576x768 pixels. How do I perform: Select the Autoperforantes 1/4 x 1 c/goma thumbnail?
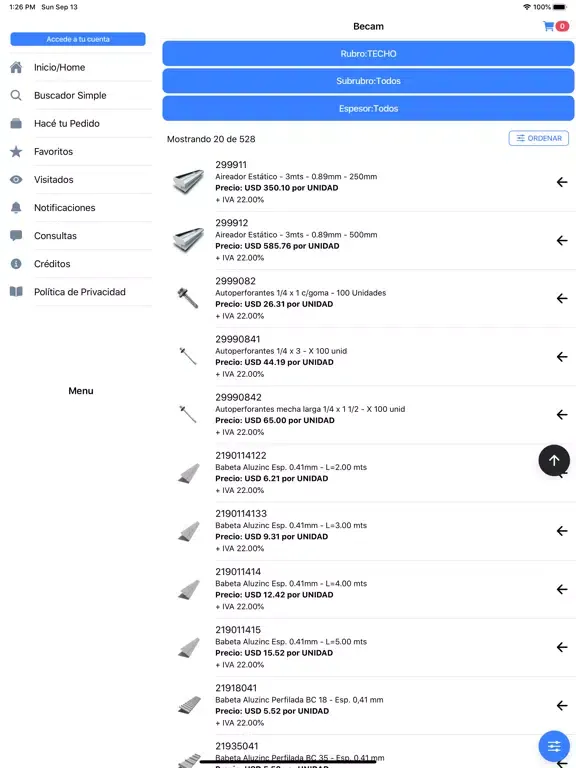click(188, 298)
